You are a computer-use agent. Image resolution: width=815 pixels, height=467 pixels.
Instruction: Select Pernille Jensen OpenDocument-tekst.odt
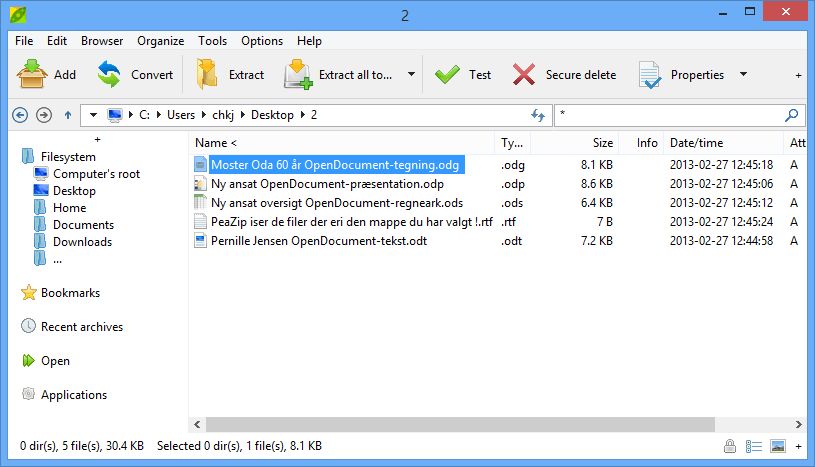click(319, 241)
